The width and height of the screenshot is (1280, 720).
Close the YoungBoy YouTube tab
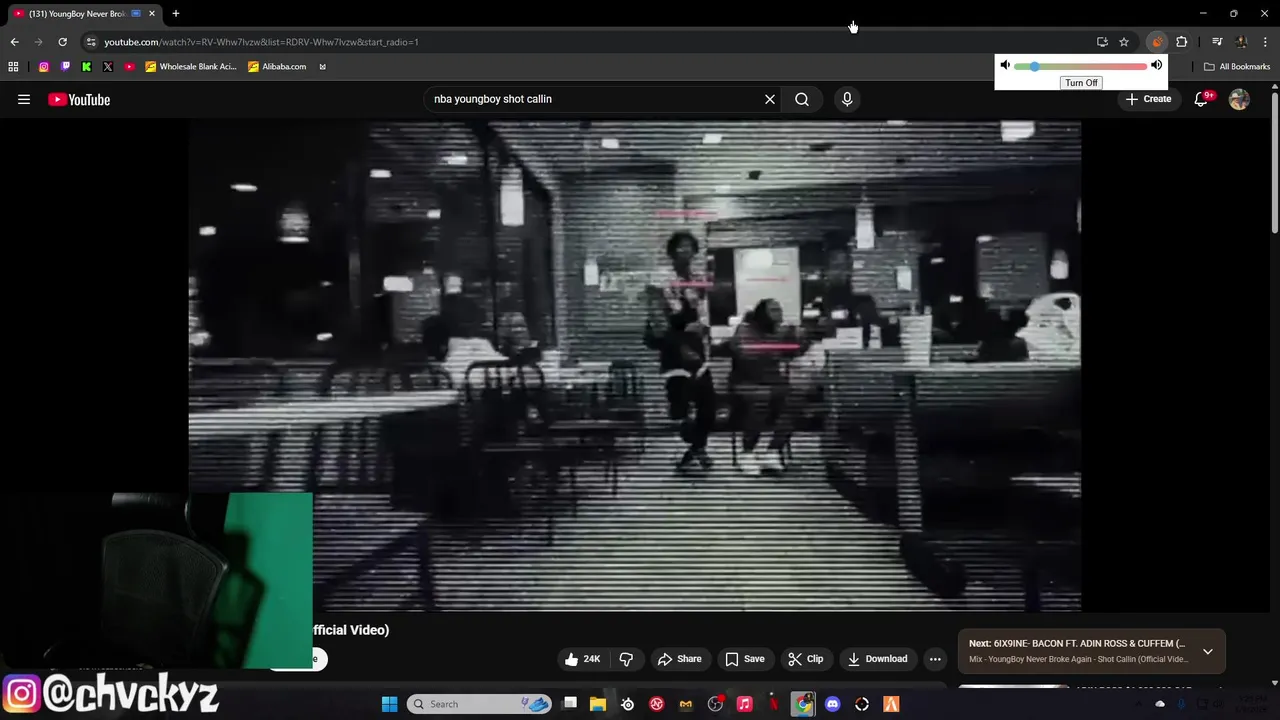coord(152,14)
